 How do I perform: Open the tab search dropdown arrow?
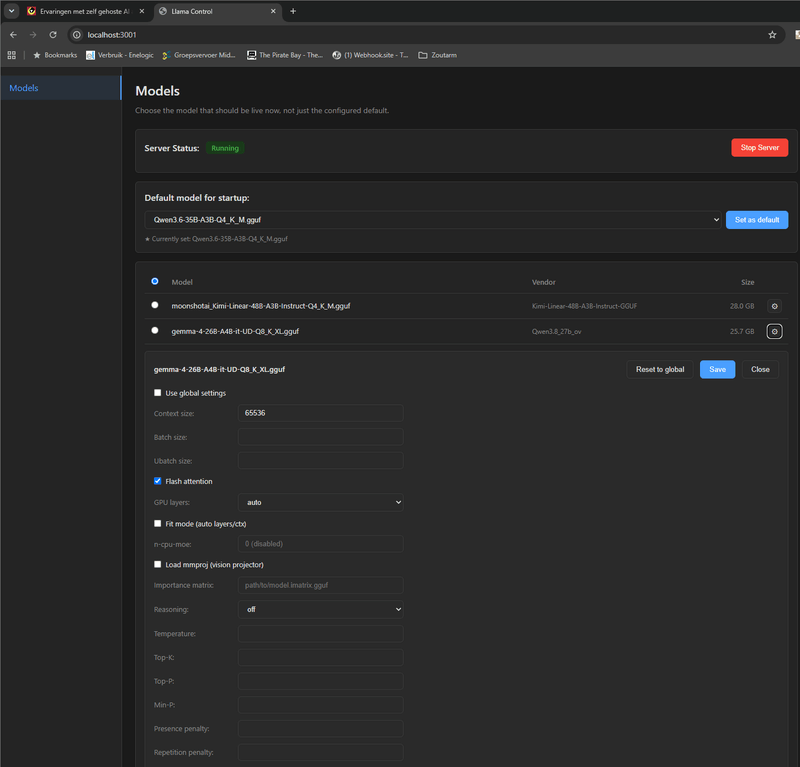click(x=11, y=11)
